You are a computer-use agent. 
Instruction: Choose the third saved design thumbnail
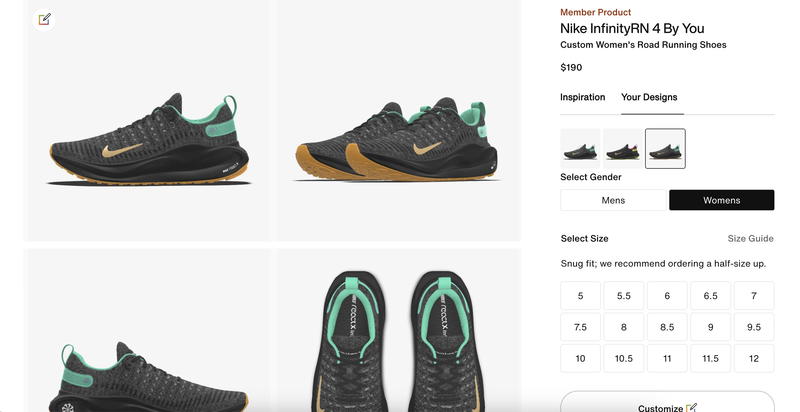pyautogui.click(x=665, y=149)
